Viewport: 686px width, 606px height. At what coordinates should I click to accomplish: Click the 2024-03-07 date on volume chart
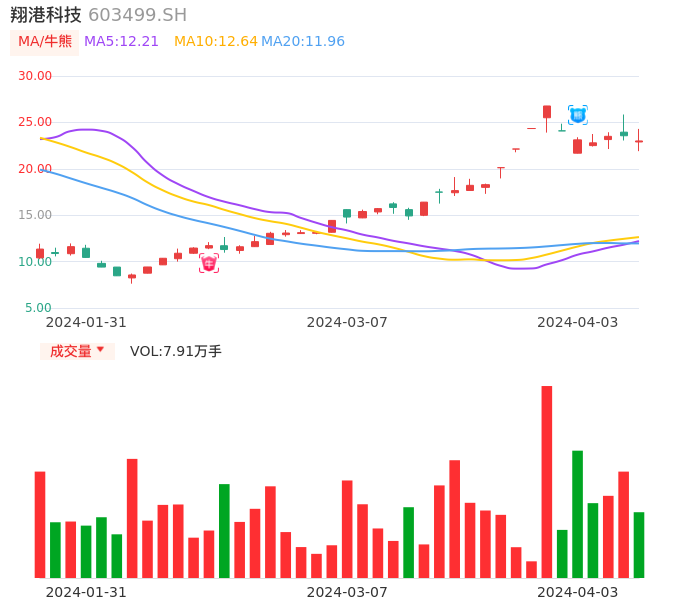point(347,592)
